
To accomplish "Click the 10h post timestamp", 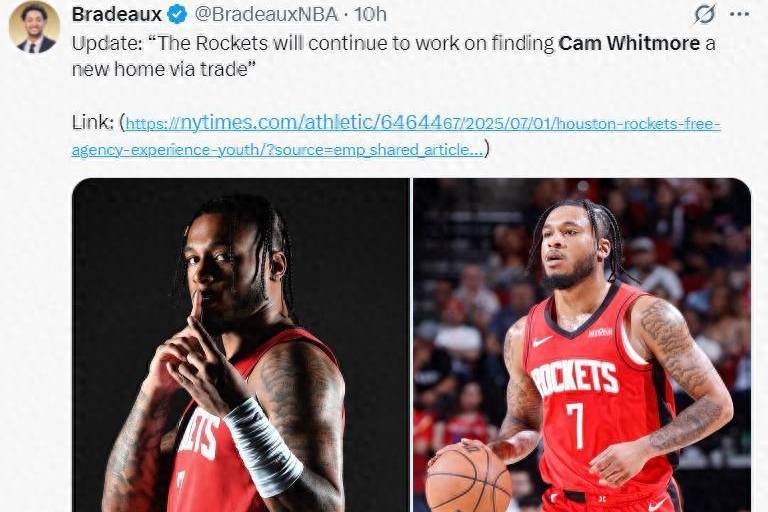I will coord(370,15).
